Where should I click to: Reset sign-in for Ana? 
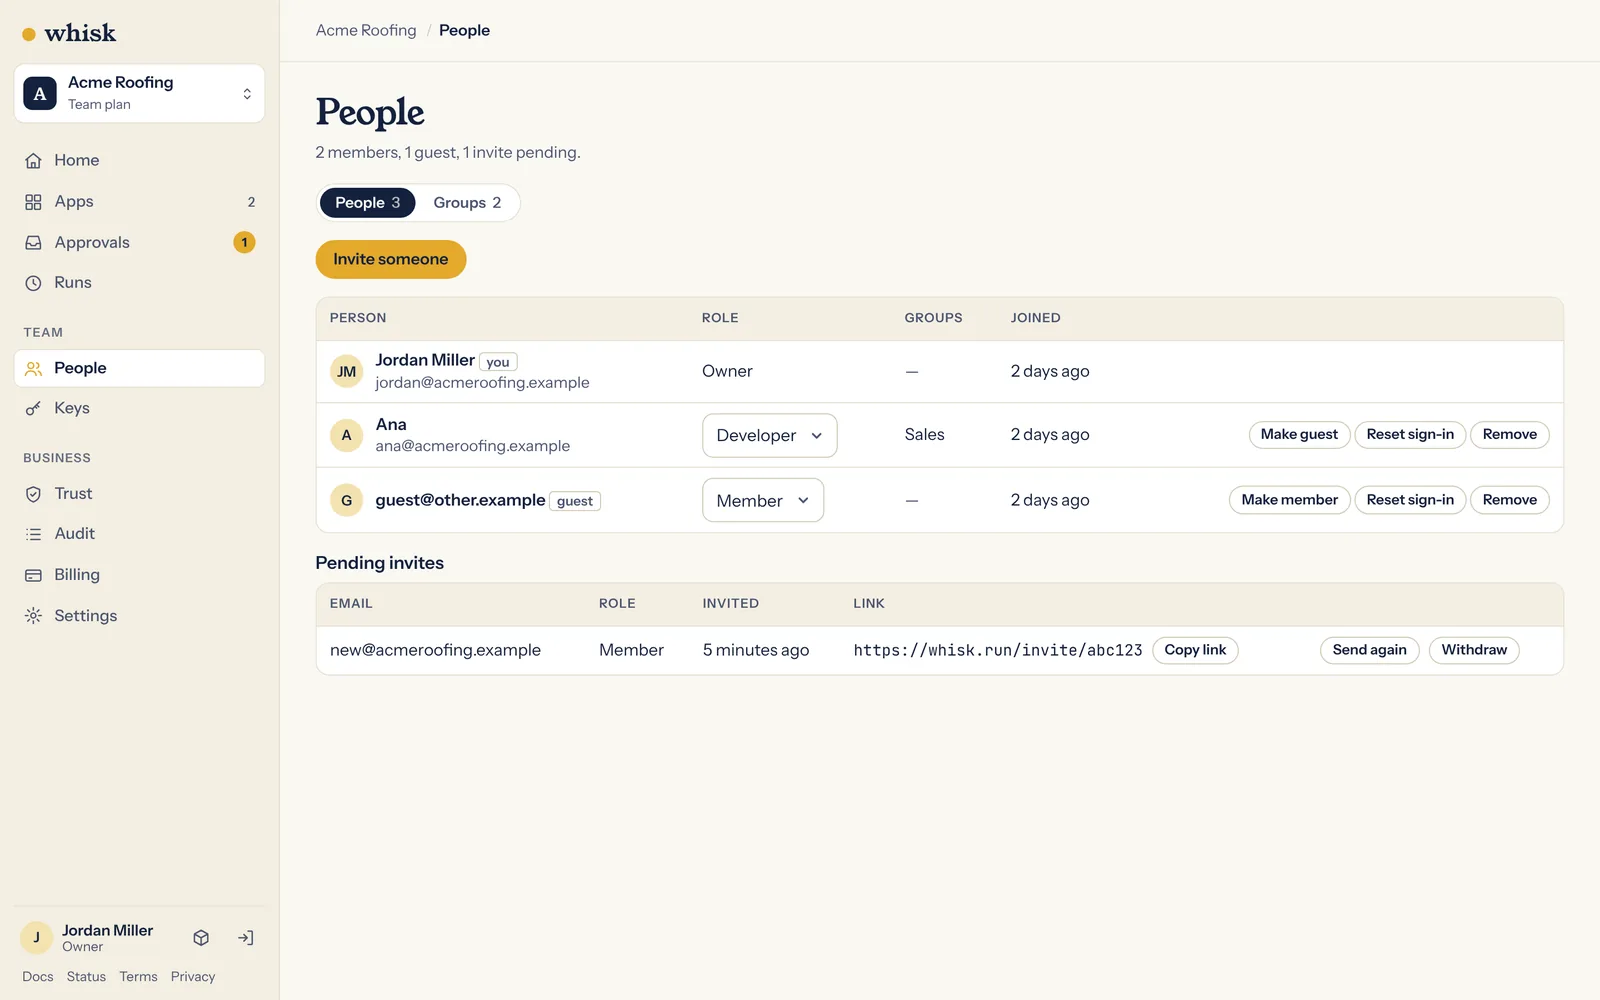(x=1410, y=434)
